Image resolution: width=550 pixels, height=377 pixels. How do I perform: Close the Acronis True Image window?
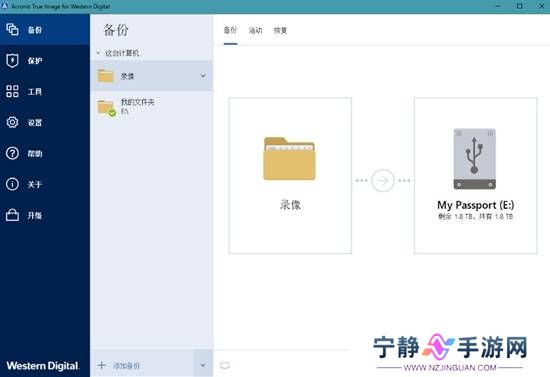(x=541, y=6)
